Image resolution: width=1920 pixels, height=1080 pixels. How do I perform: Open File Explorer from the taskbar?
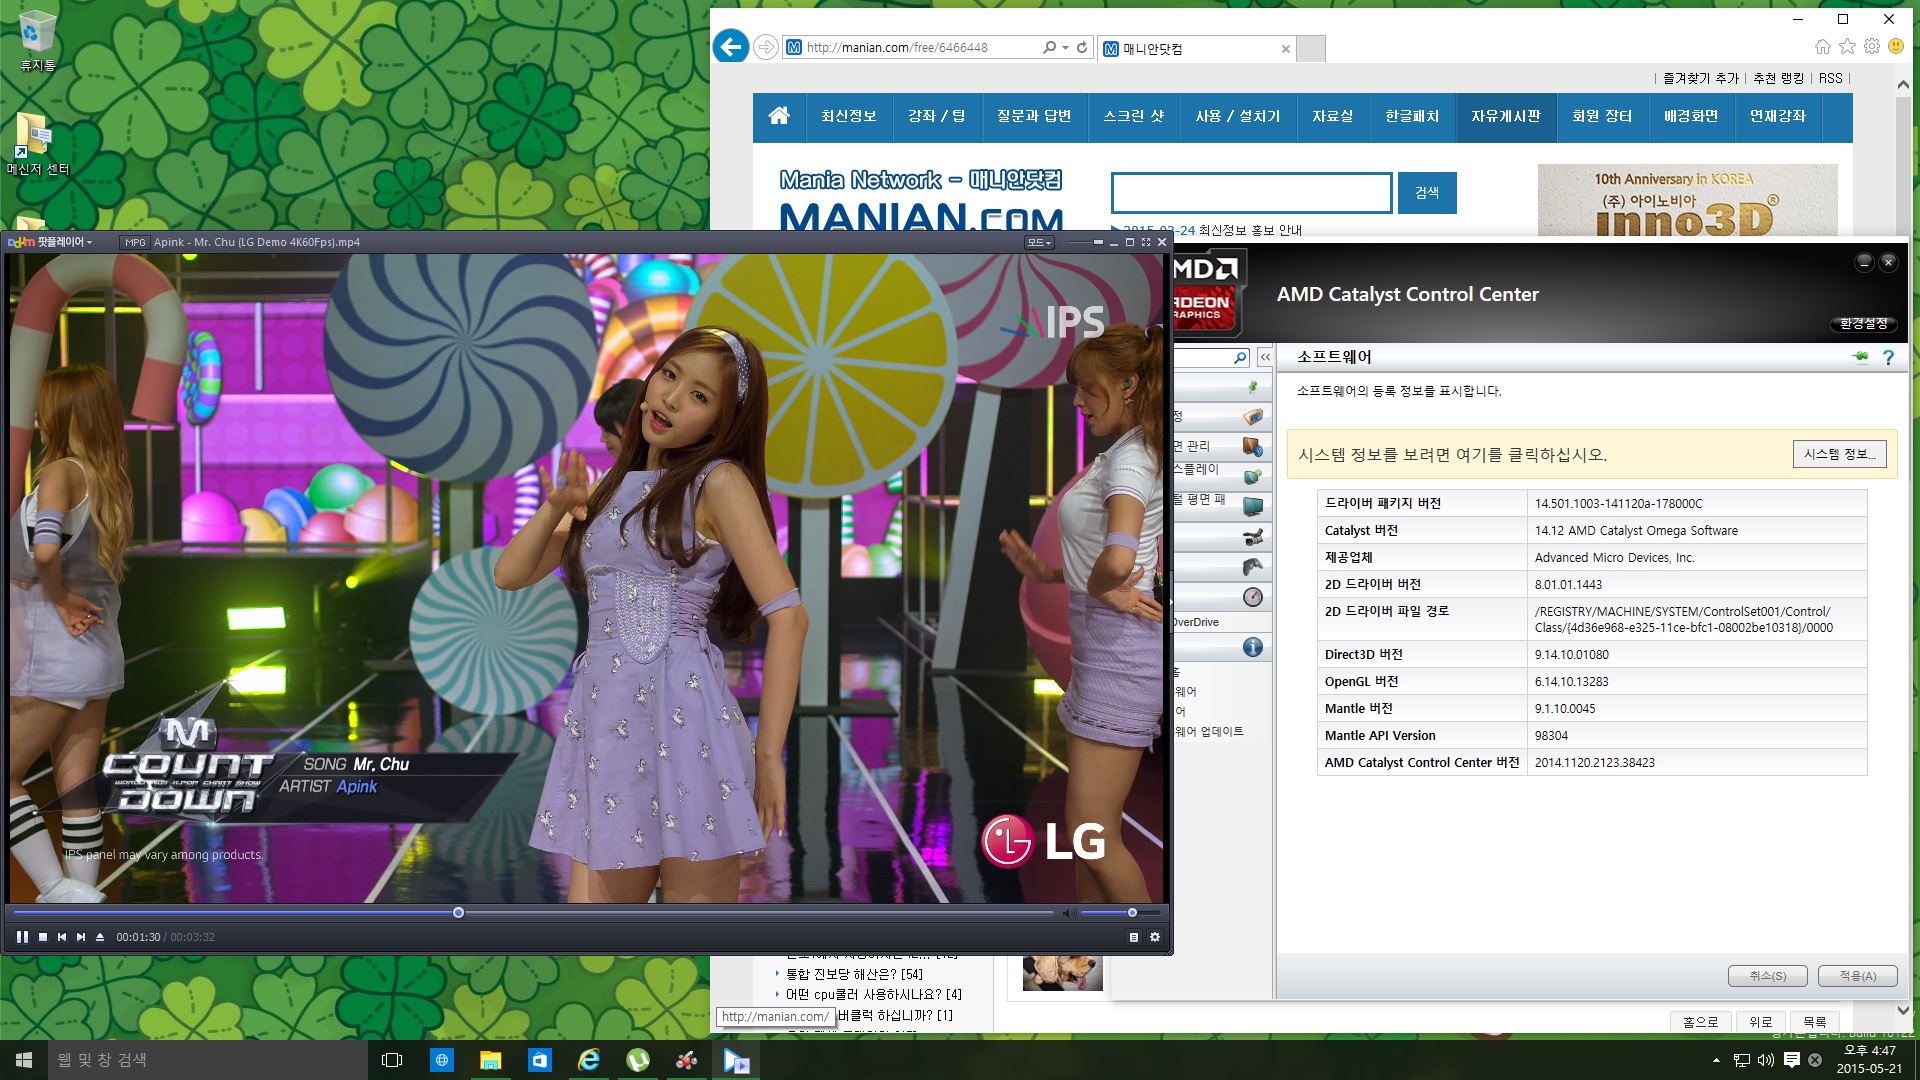490,1060
